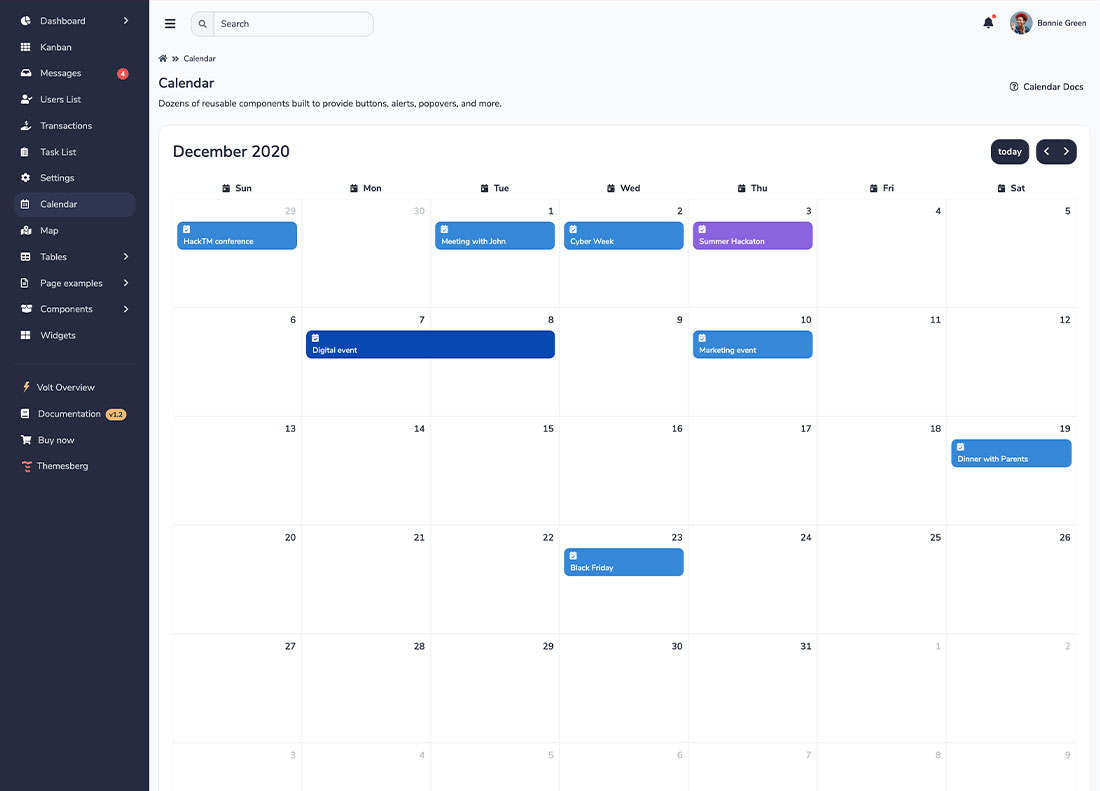Open Transactions in the sidebar
The width and height of the screenshot is (1100, 791).
(74, 126)
